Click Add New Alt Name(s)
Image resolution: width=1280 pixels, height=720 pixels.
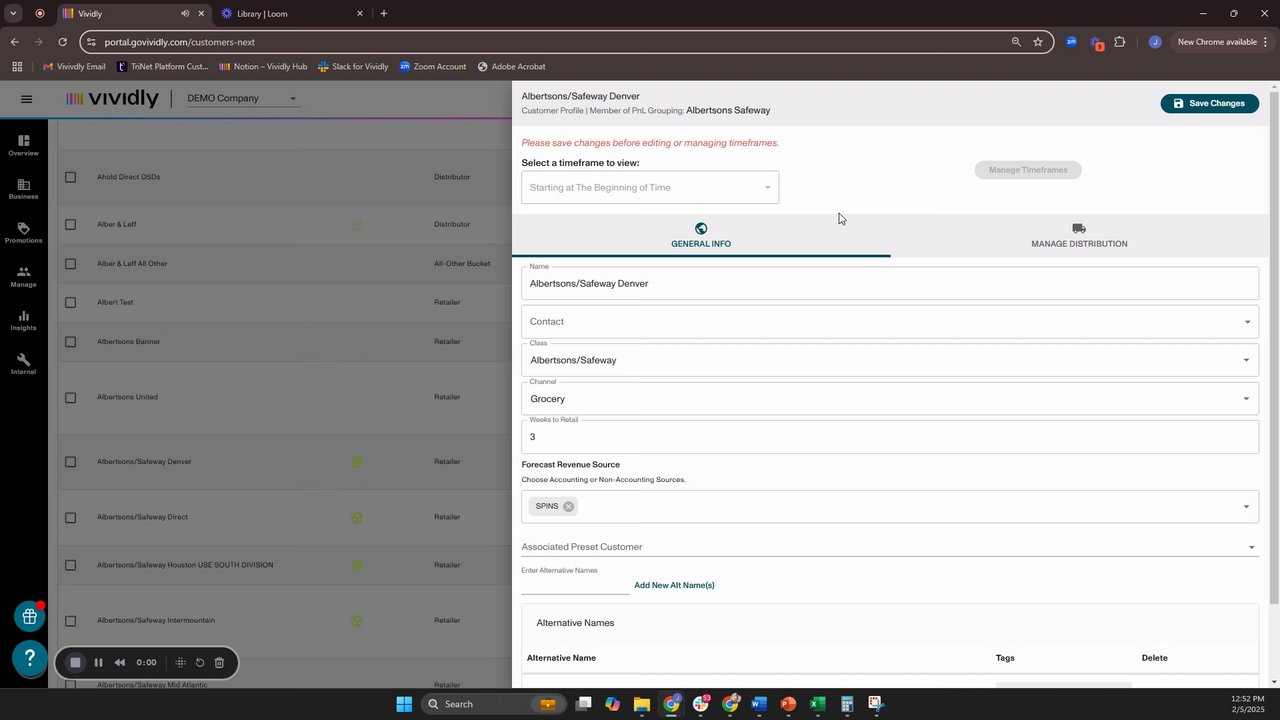pos(674,585)
